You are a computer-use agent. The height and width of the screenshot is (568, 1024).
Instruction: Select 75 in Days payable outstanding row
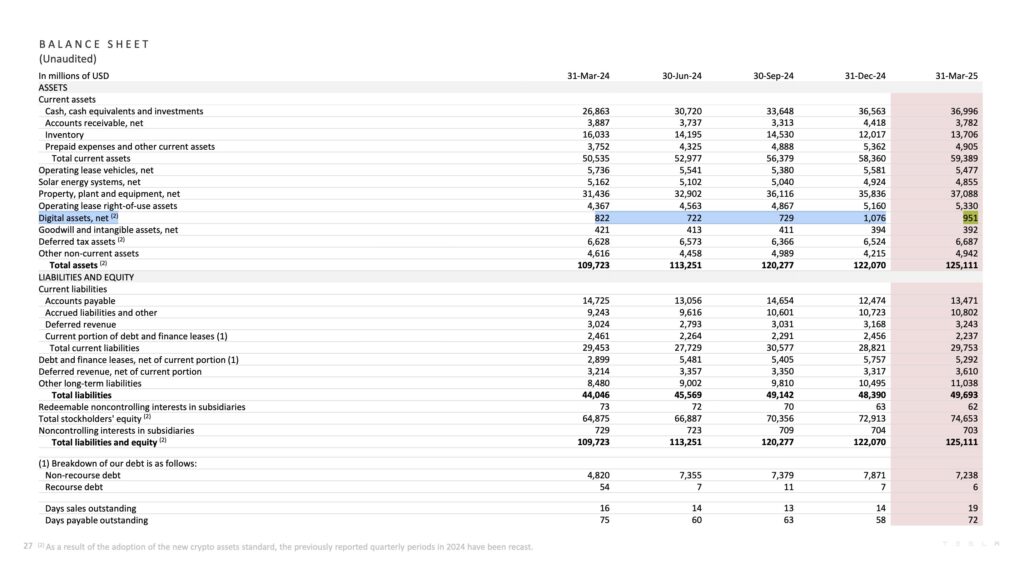point(604,520)
